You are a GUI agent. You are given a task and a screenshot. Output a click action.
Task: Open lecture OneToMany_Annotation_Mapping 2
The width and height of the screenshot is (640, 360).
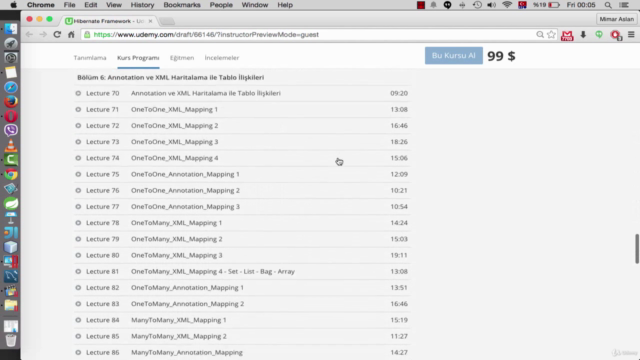pos(187,304)
